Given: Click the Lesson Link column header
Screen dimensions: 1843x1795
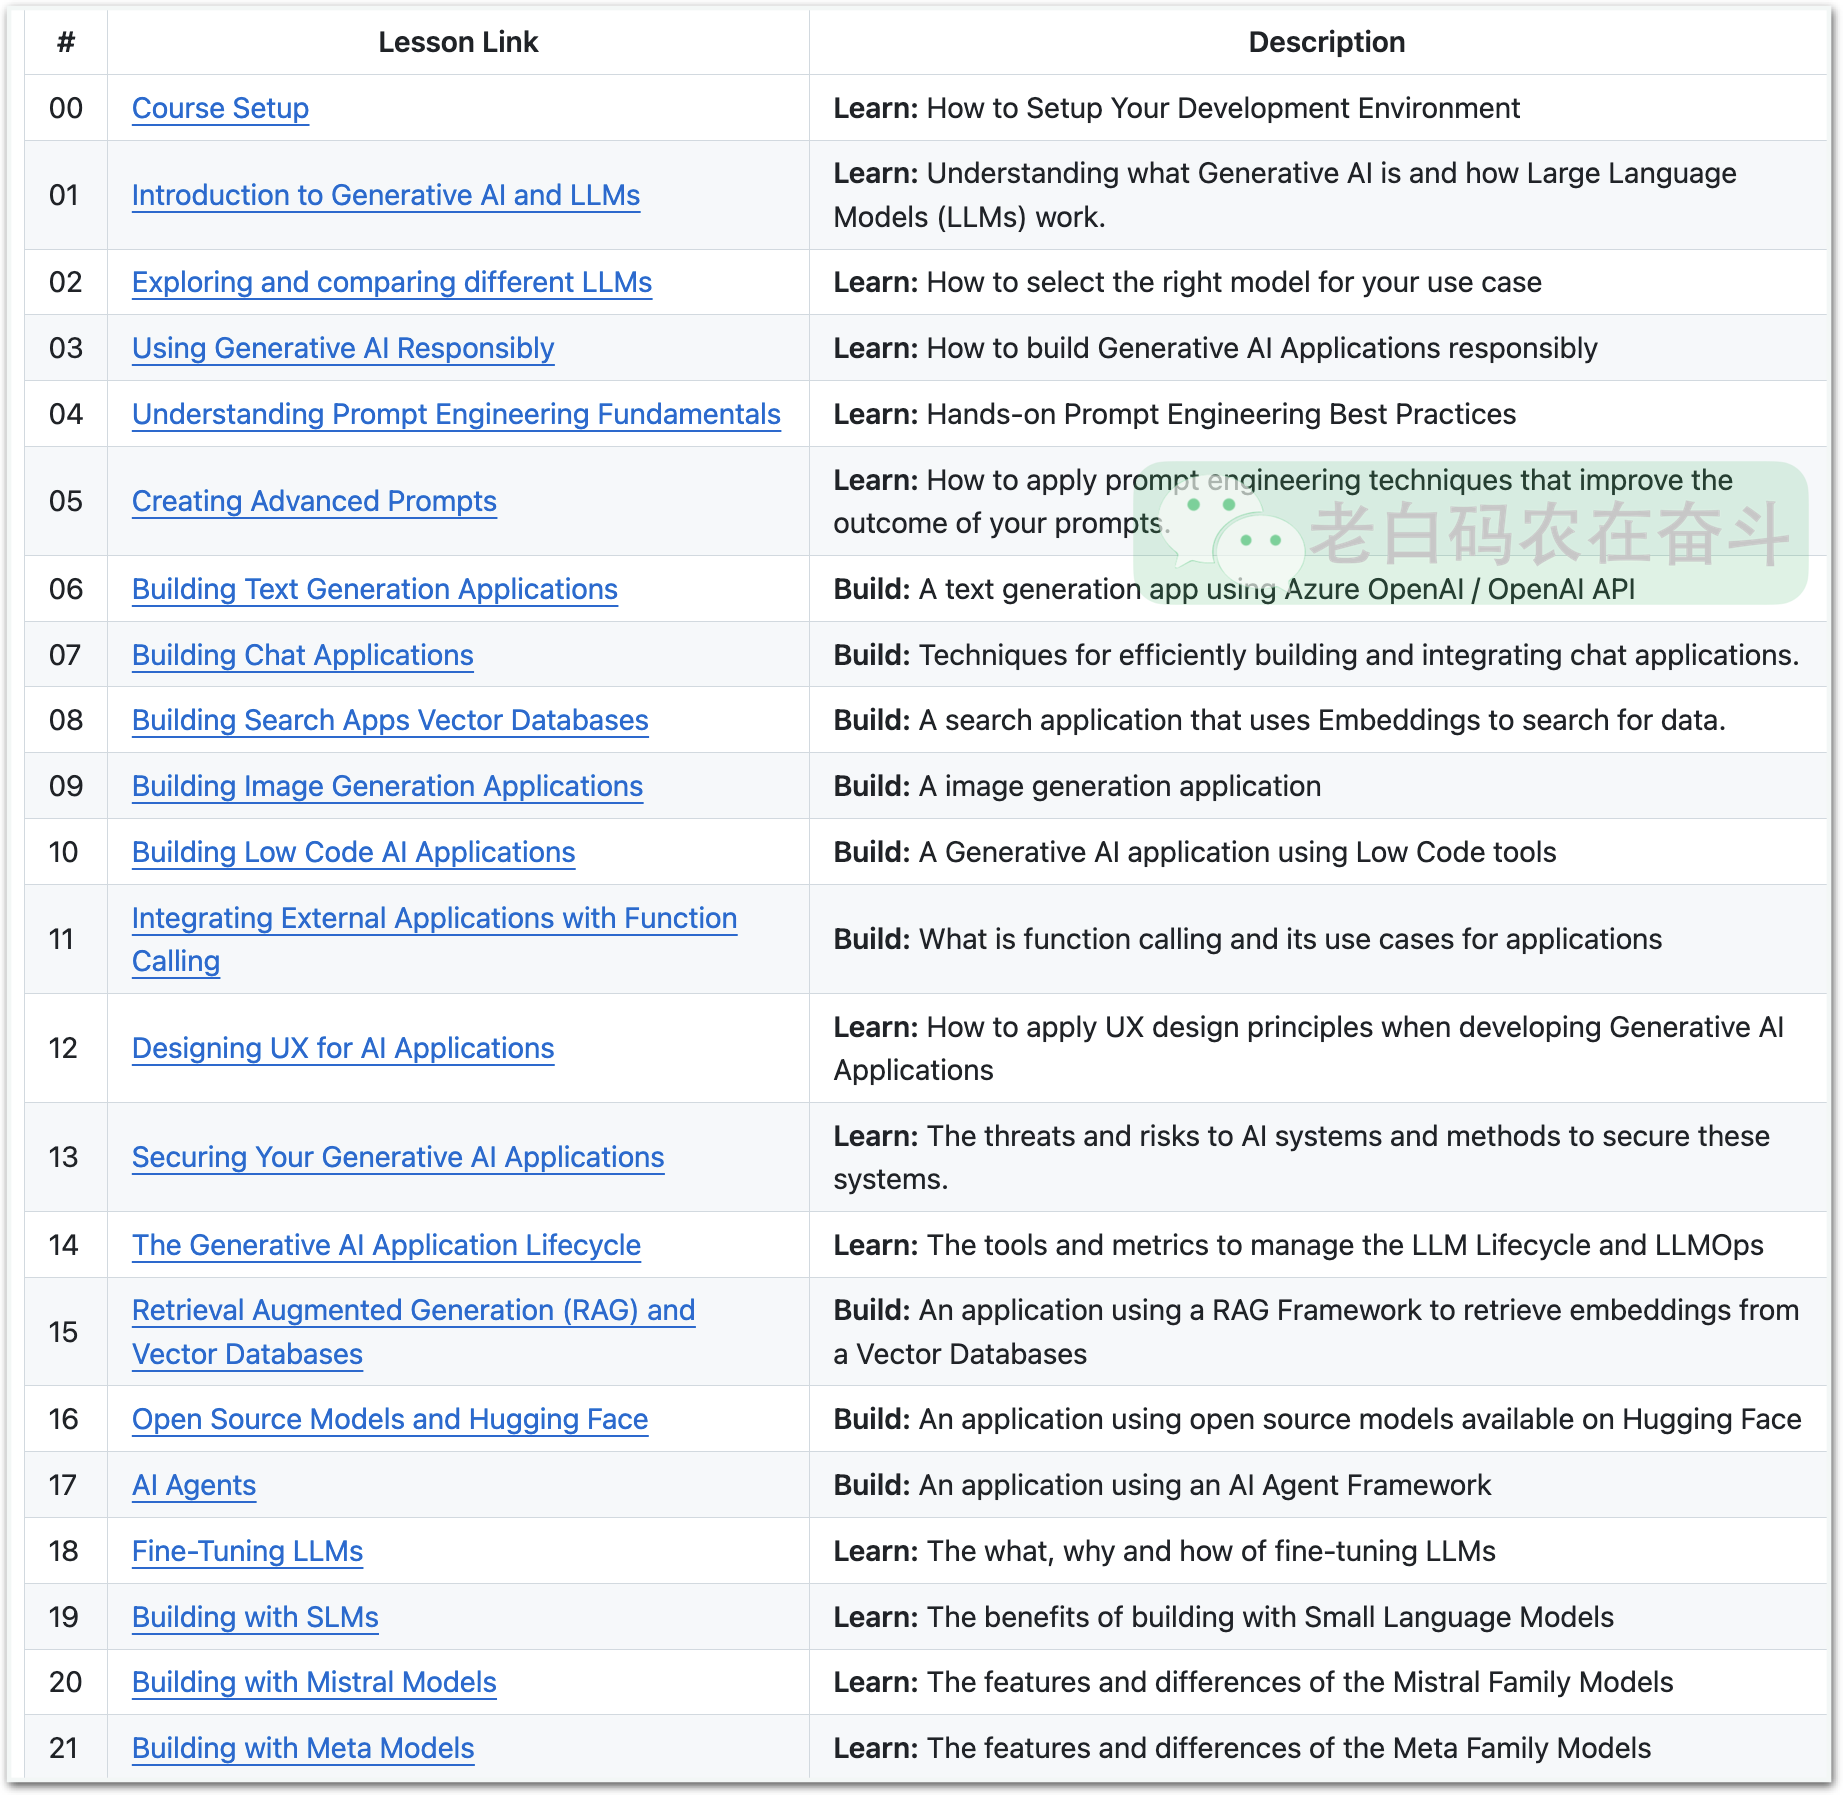Looking at the screenshot, I should [458, 42].
